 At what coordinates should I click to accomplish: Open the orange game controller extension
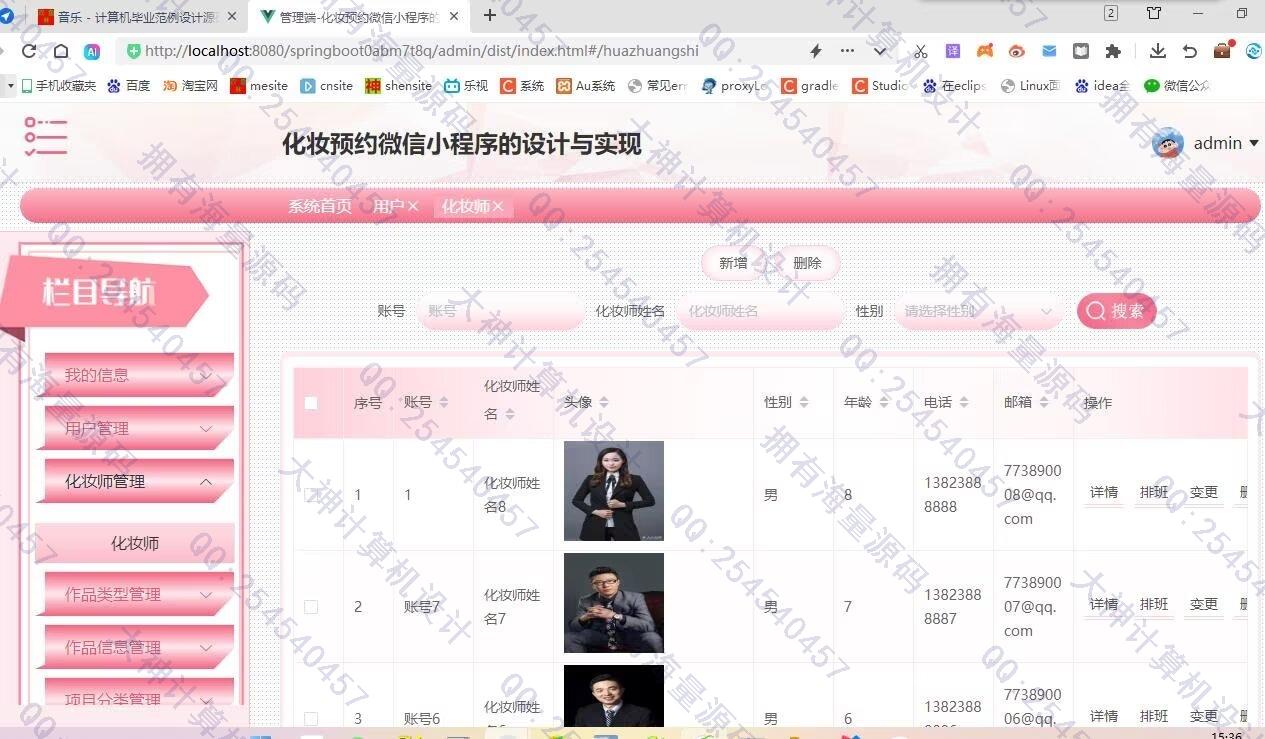985,51
